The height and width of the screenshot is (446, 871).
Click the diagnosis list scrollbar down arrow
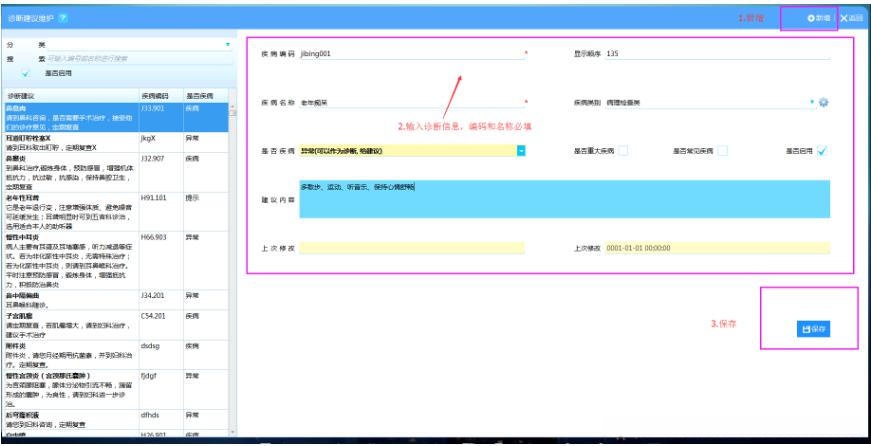232,432
